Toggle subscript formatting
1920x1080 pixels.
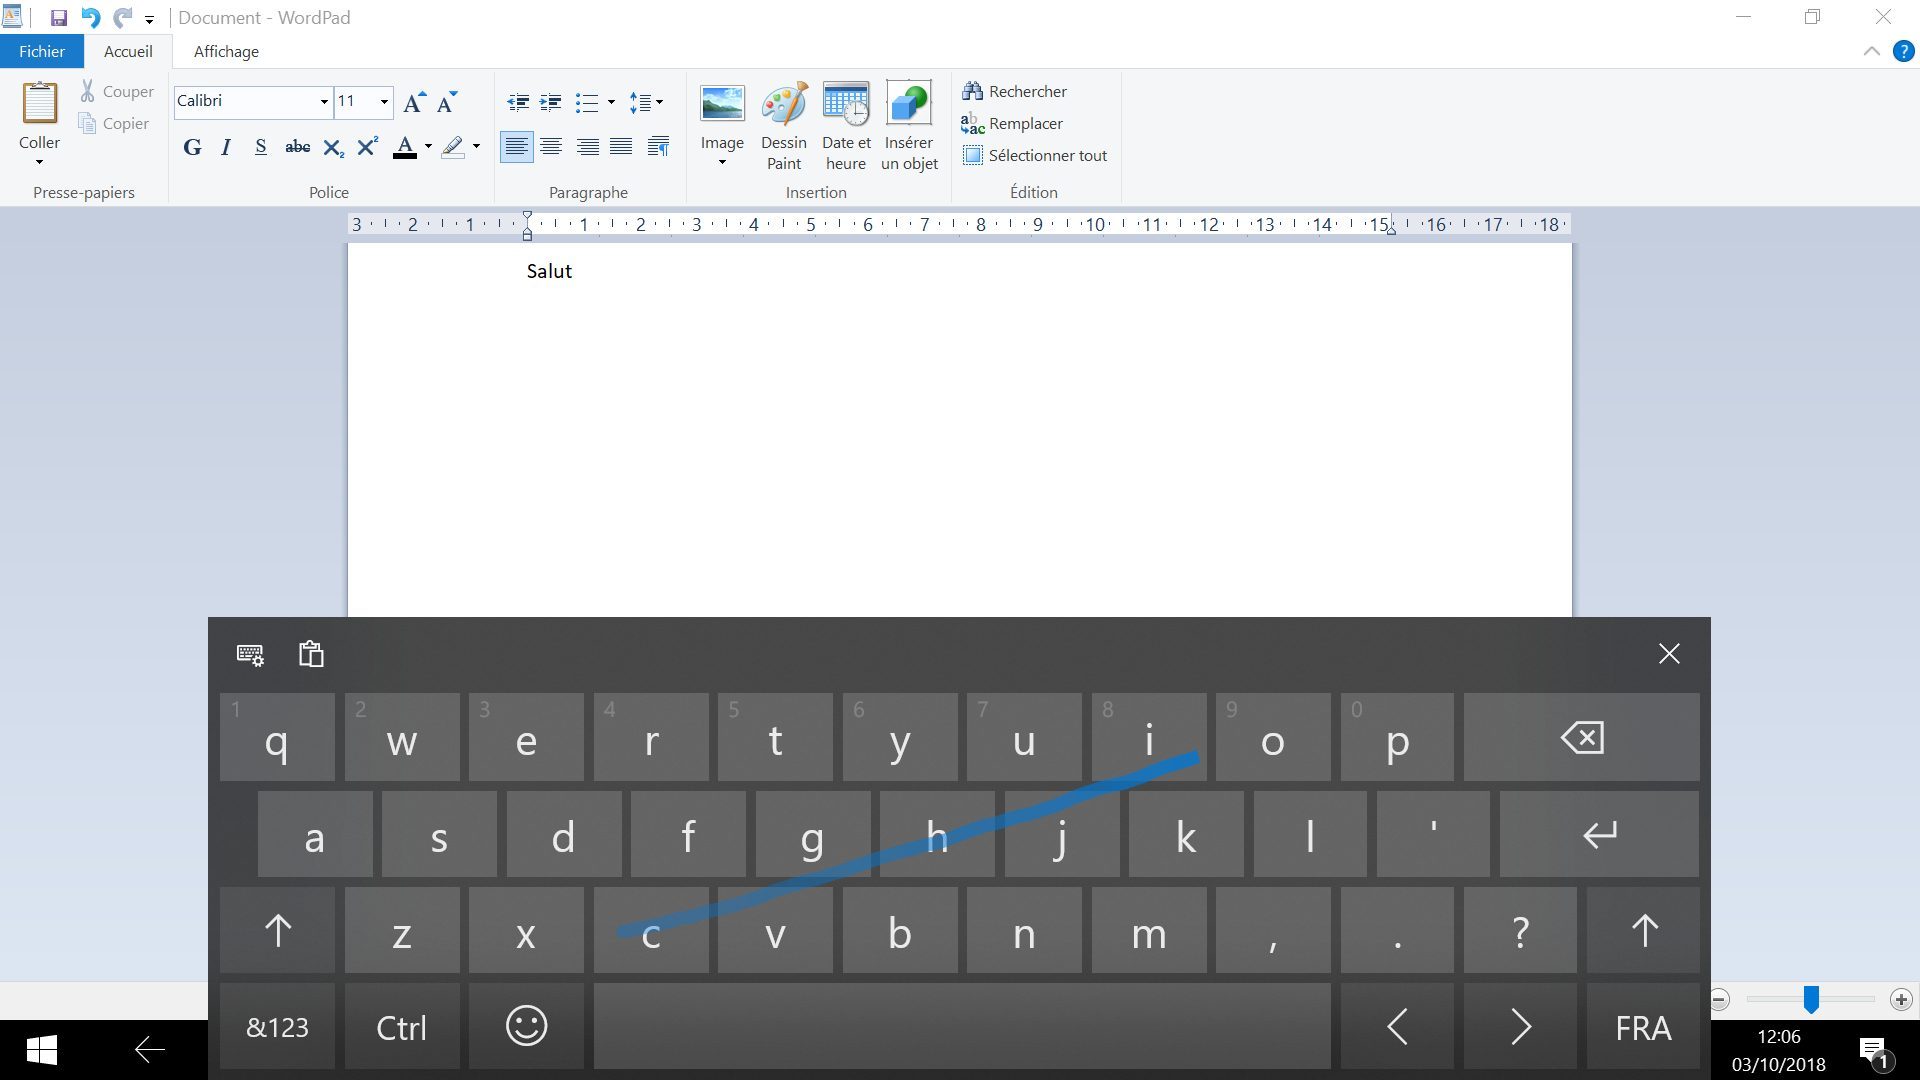pyautogui.click(x=334, y=147)
